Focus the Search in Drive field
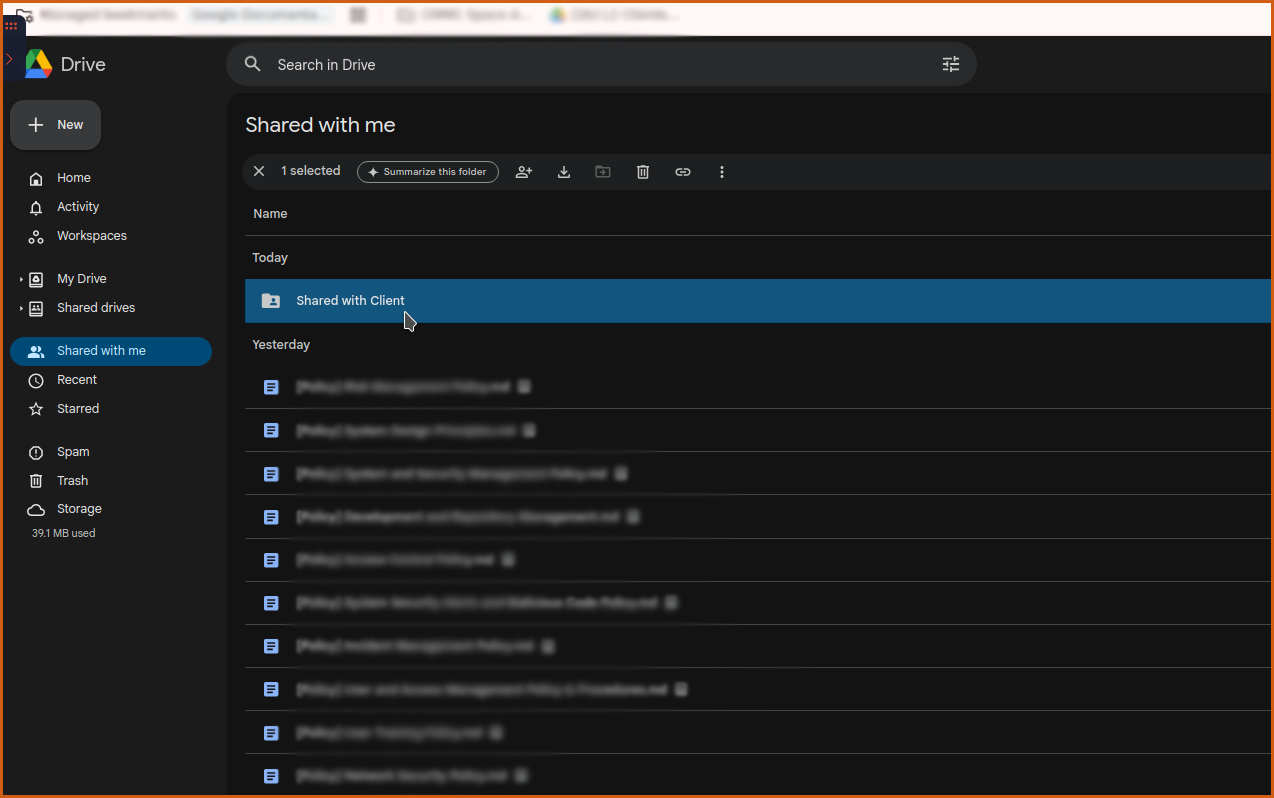 (601, 64)
